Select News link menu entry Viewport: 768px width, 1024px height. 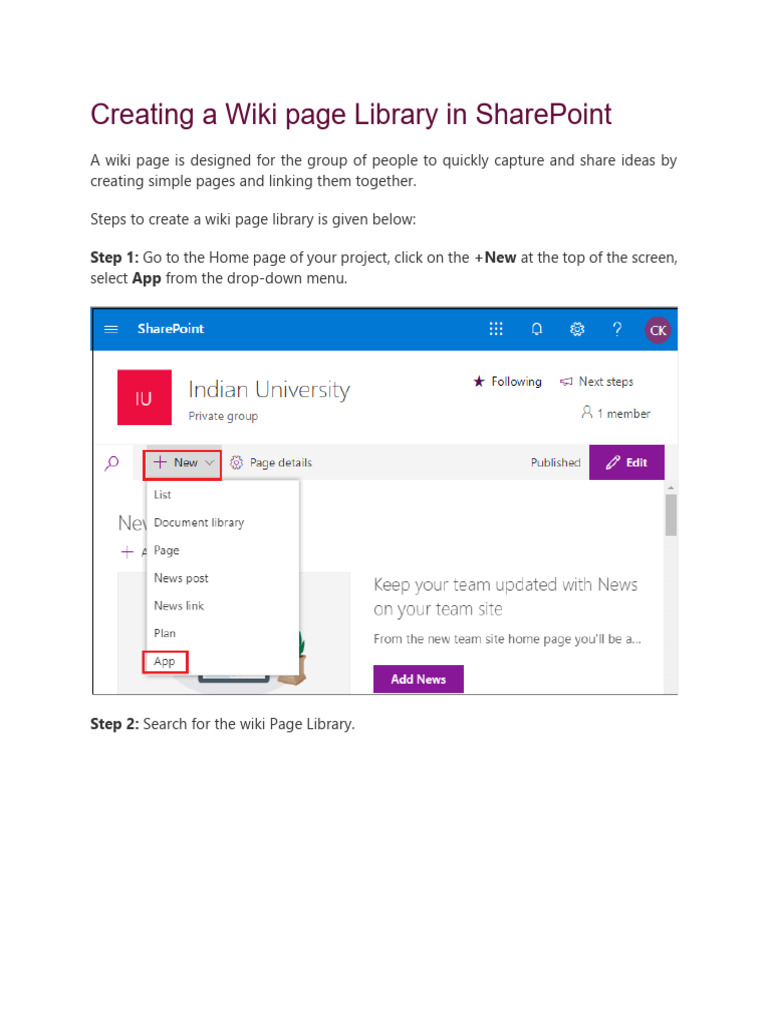coord(179,606)
